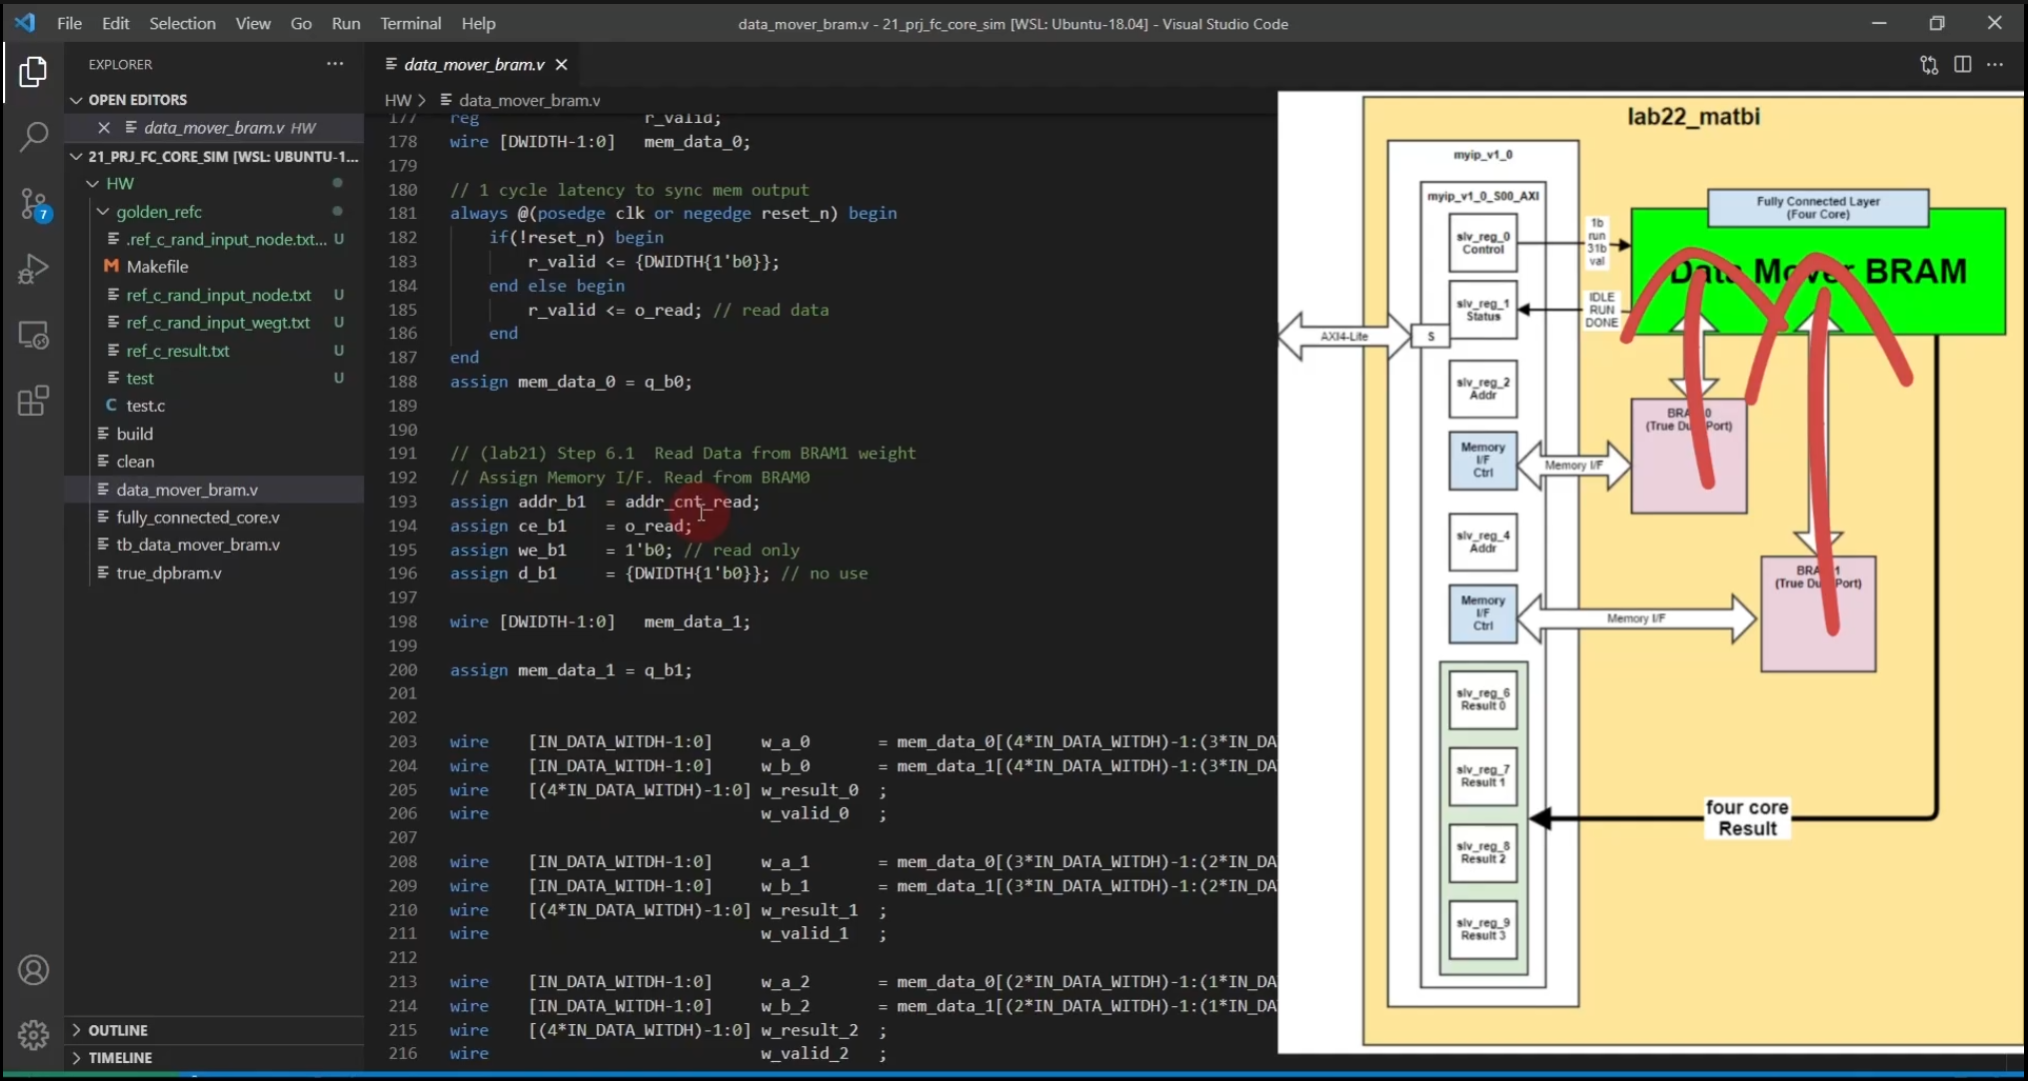
Task: Open the Search view in activity bar
Action: coord(33,136)
